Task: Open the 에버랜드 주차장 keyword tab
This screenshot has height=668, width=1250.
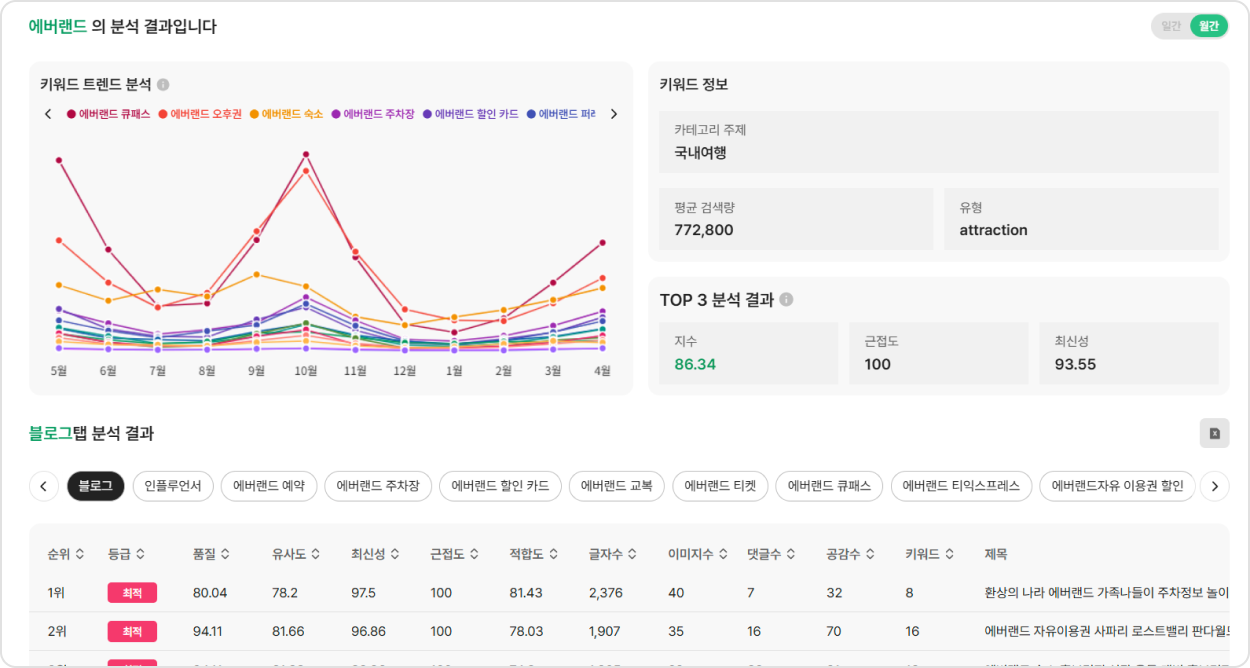Action: point(378,486)
